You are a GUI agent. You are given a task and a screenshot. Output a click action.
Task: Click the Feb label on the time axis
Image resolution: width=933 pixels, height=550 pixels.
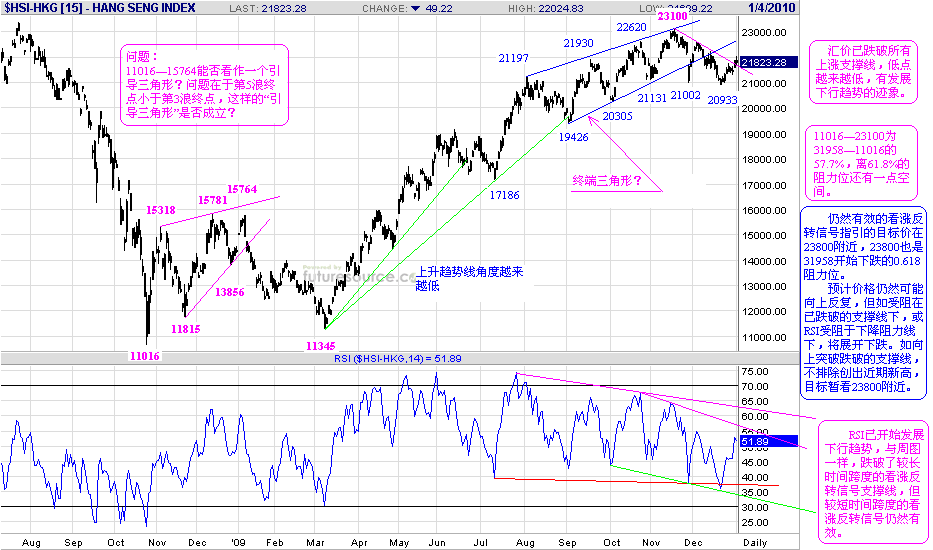(274, 542)
